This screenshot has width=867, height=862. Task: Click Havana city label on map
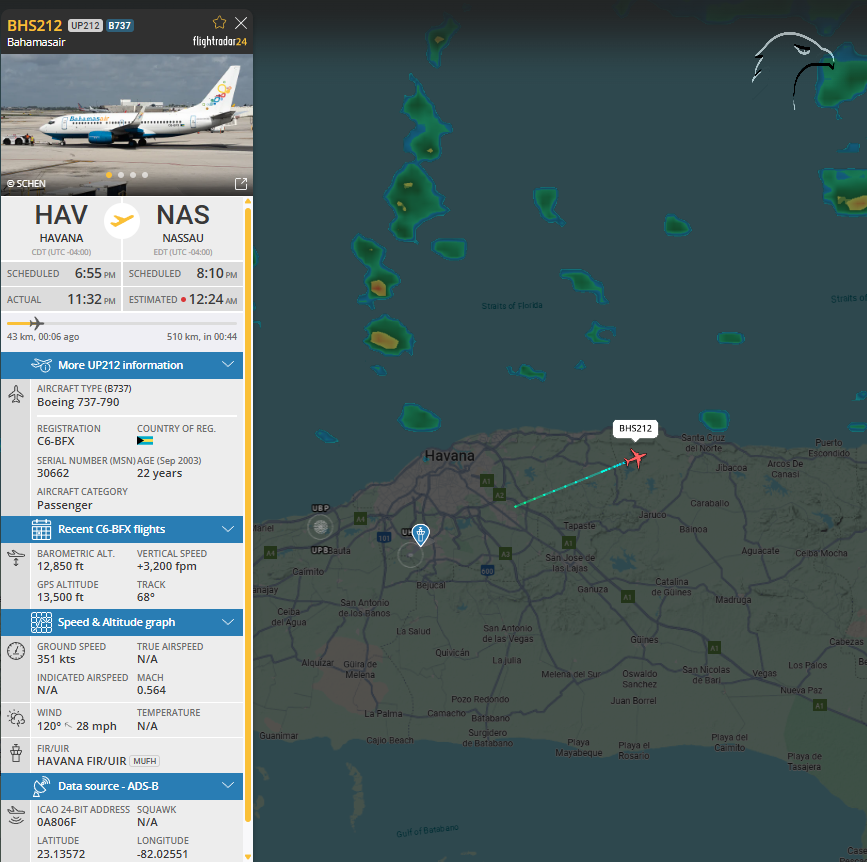point(450,456)
